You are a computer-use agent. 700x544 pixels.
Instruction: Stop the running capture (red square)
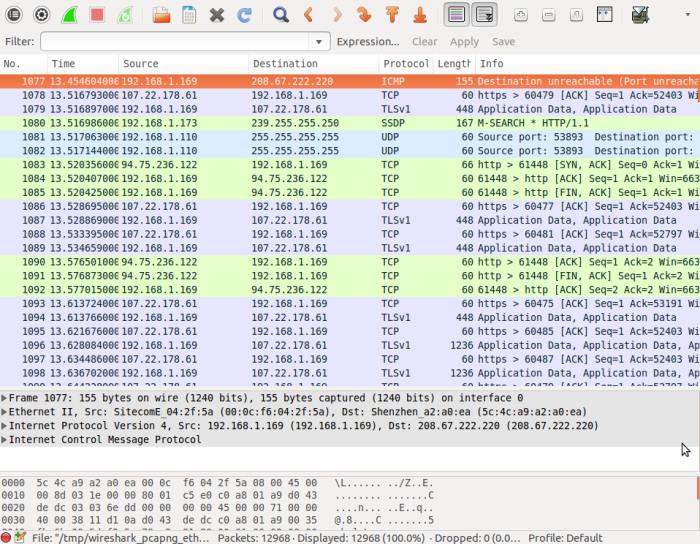[97, 15]
